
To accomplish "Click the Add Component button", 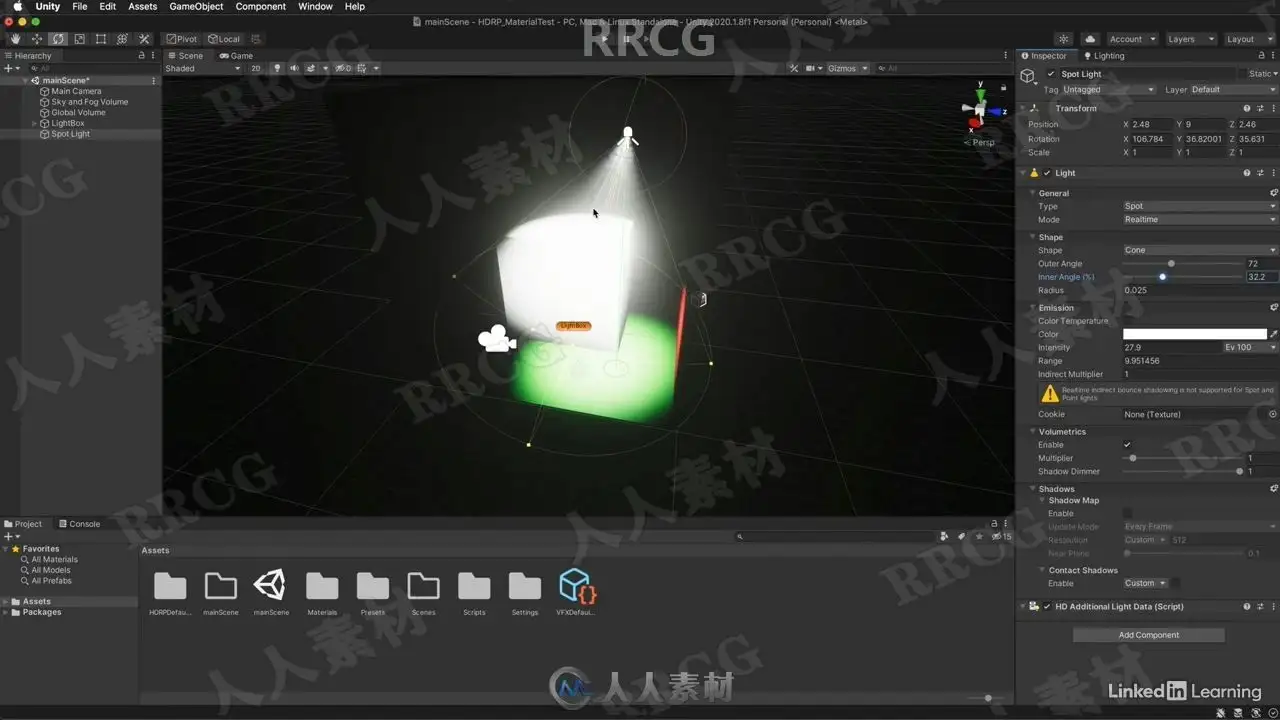I will coord(1148,635).
